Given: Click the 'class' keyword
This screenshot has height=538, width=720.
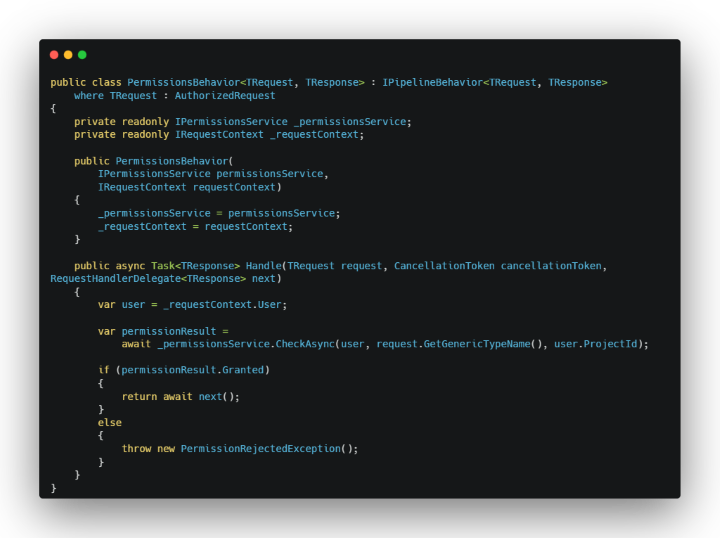Looking at the screenshot, I should [x=107, y=82].
